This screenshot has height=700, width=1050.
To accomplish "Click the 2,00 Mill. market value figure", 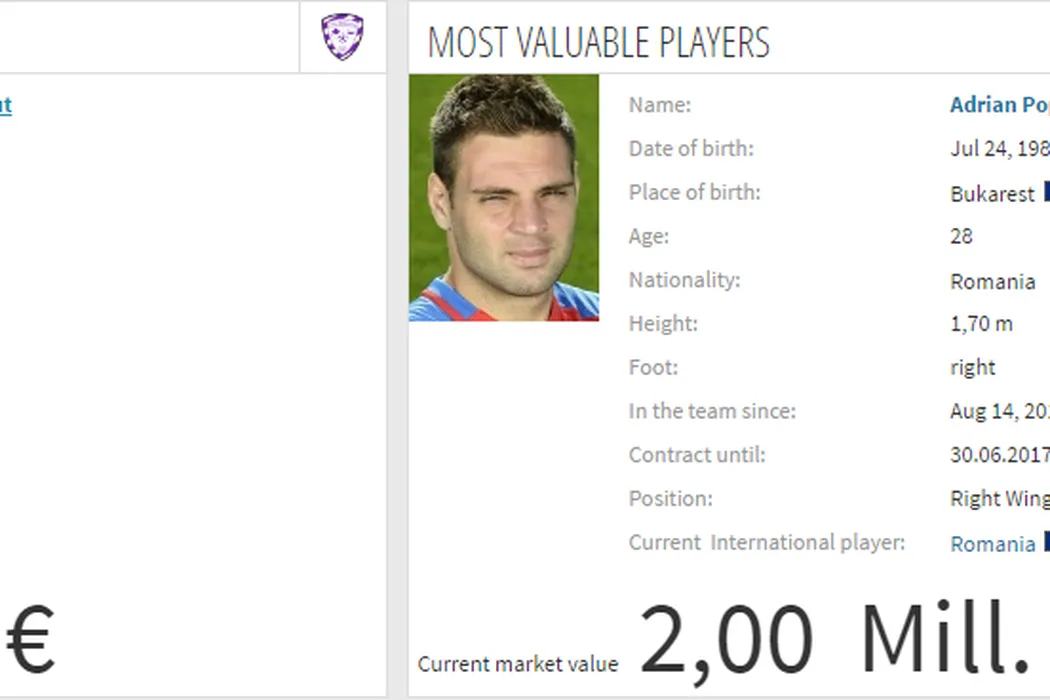I will point(835,640).
